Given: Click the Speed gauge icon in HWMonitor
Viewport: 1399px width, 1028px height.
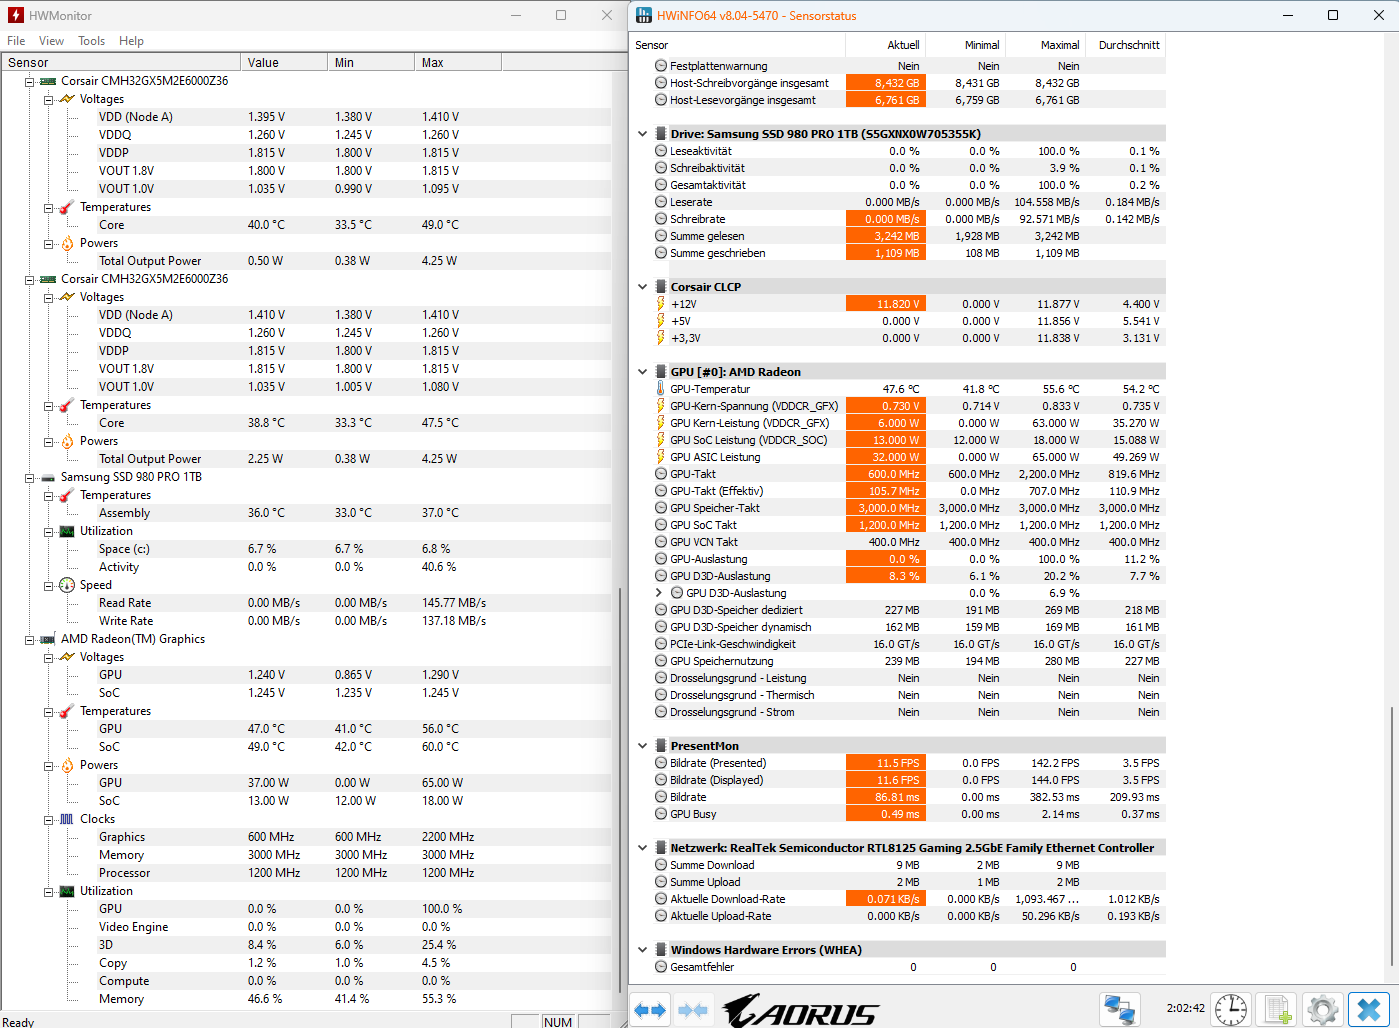Looking at the screenshot, I should coord(67,585).
